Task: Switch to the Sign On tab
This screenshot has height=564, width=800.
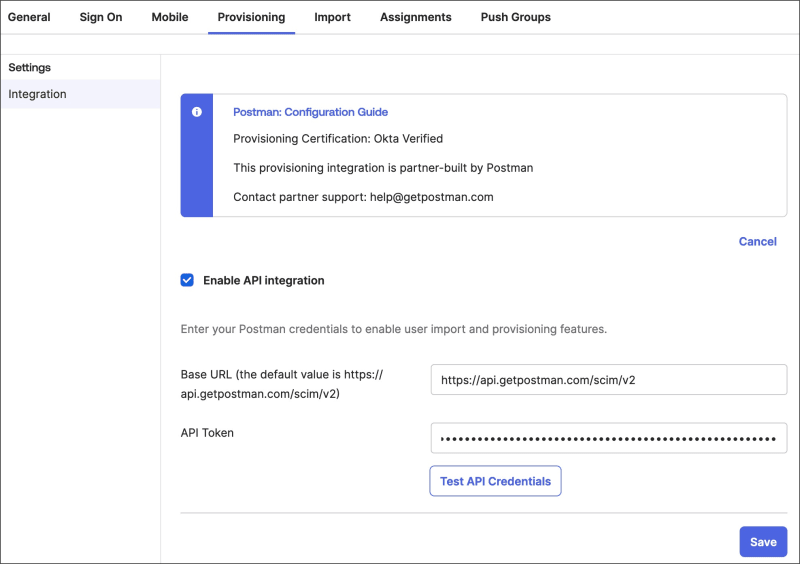Action: pos(101,17)
